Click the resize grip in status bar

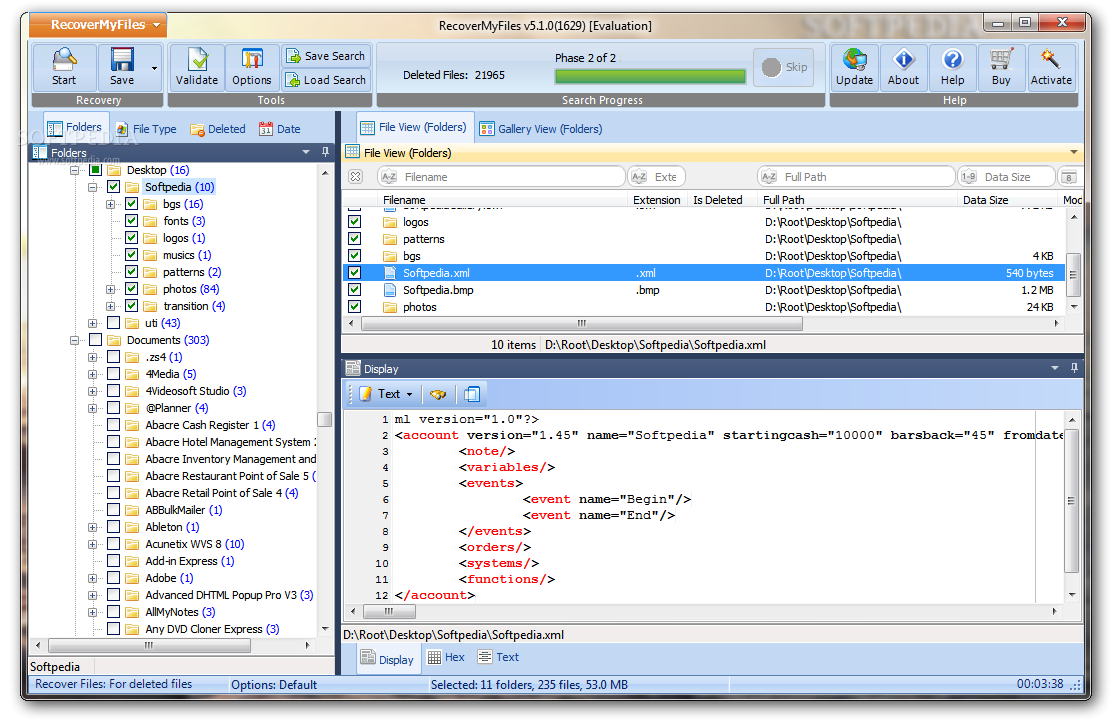click(x=1075, y=685)
